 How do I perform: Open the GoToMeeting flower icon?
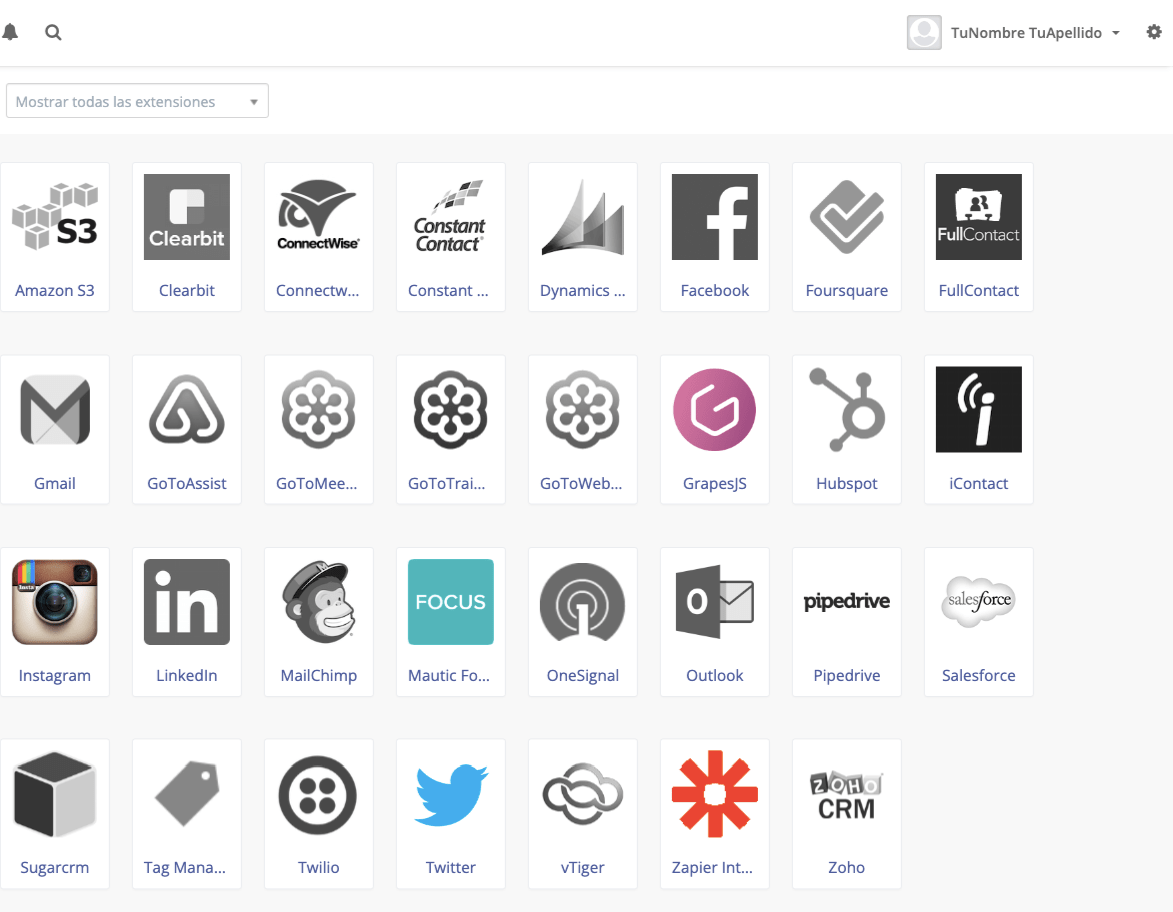319,410
